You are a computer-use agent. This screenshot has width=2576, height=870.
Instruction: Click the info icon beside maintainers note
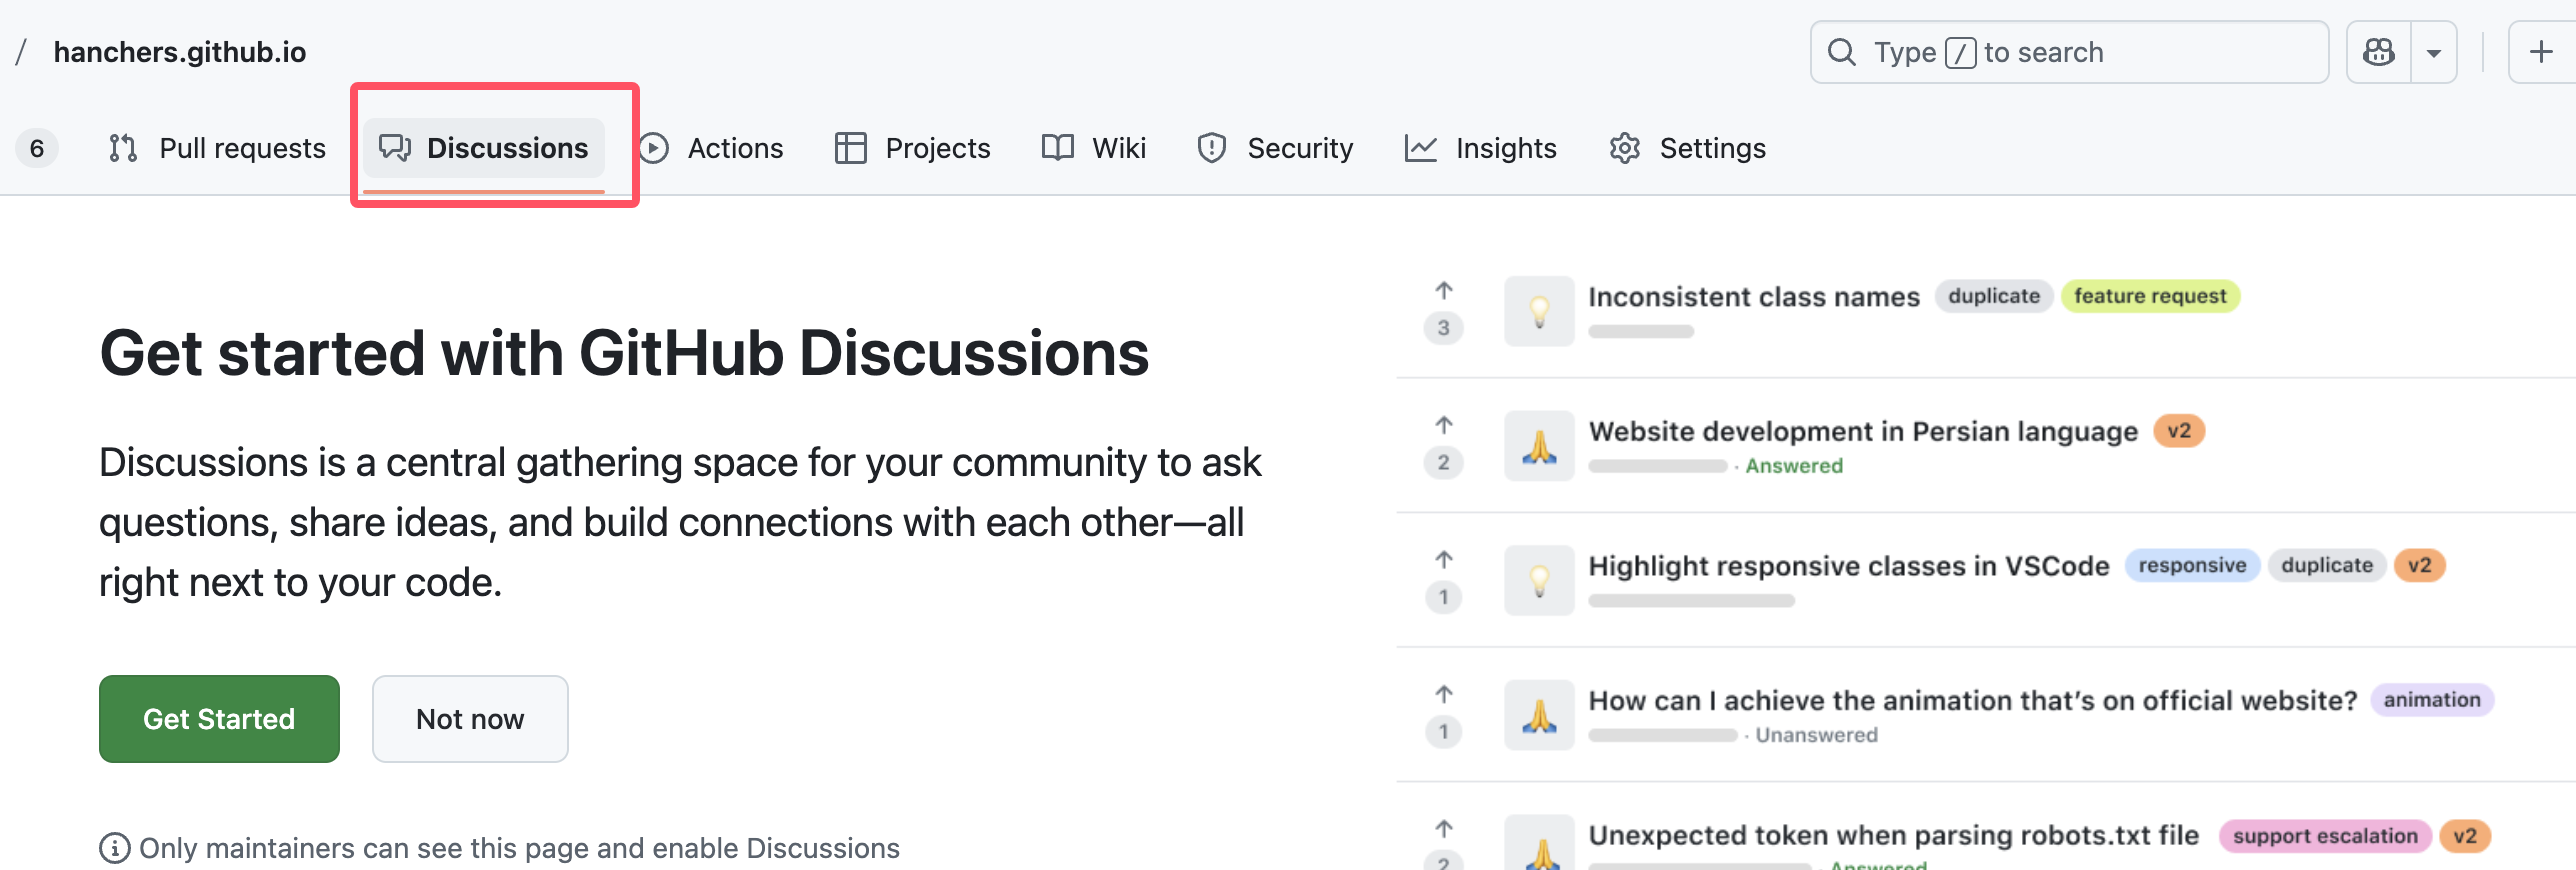pos(115,848)
